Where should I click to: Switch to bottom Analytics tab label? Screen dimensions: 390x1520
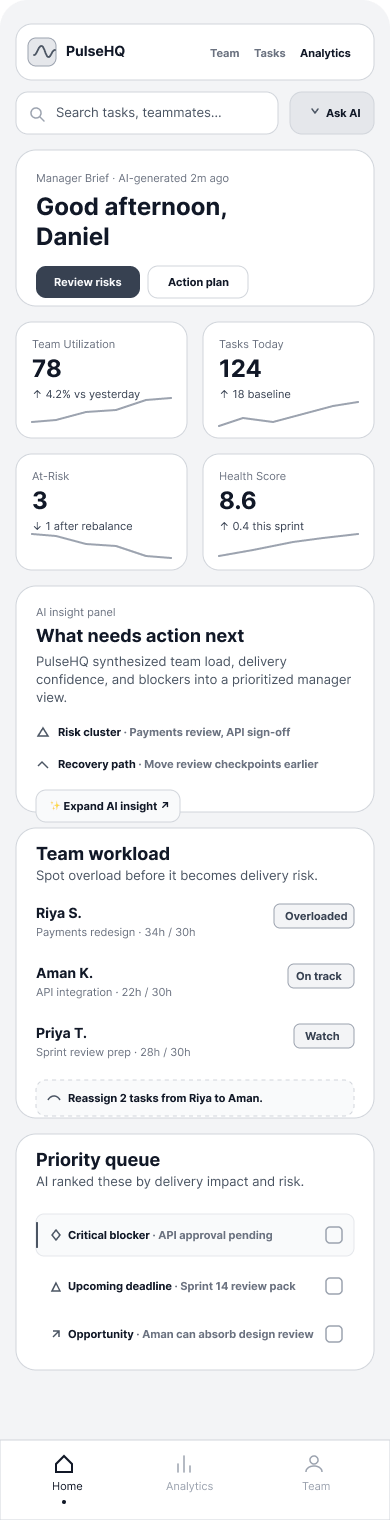coord(190,1486)
